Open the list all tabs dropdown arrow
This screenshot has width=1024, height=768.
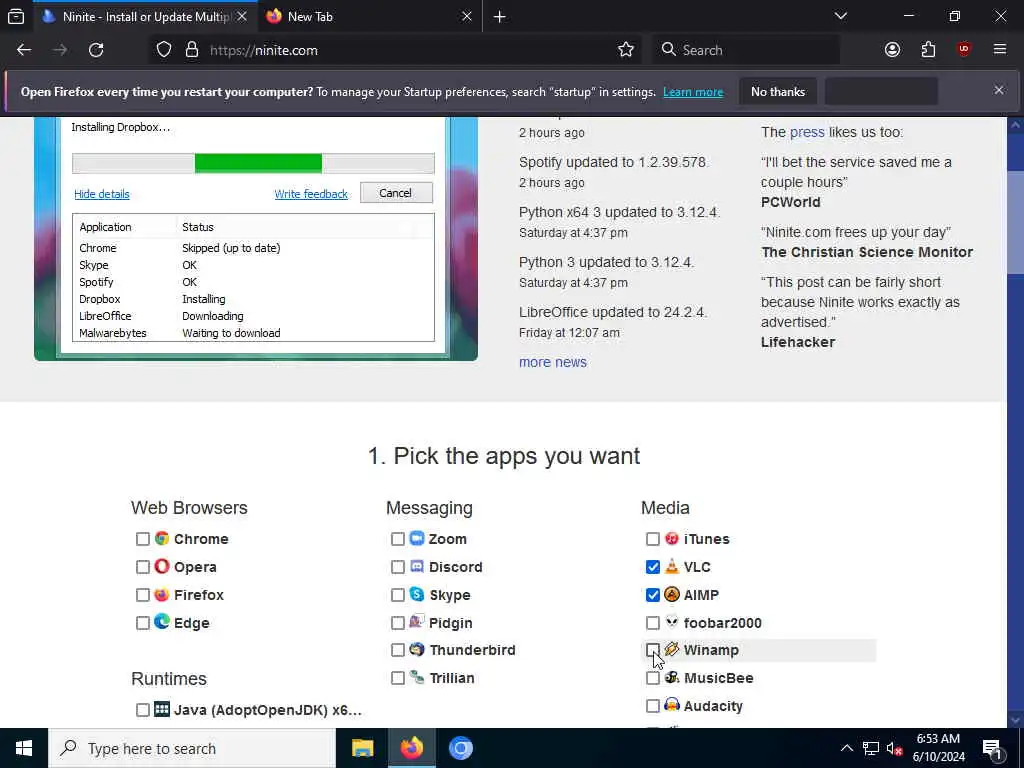tap(840, 16)
